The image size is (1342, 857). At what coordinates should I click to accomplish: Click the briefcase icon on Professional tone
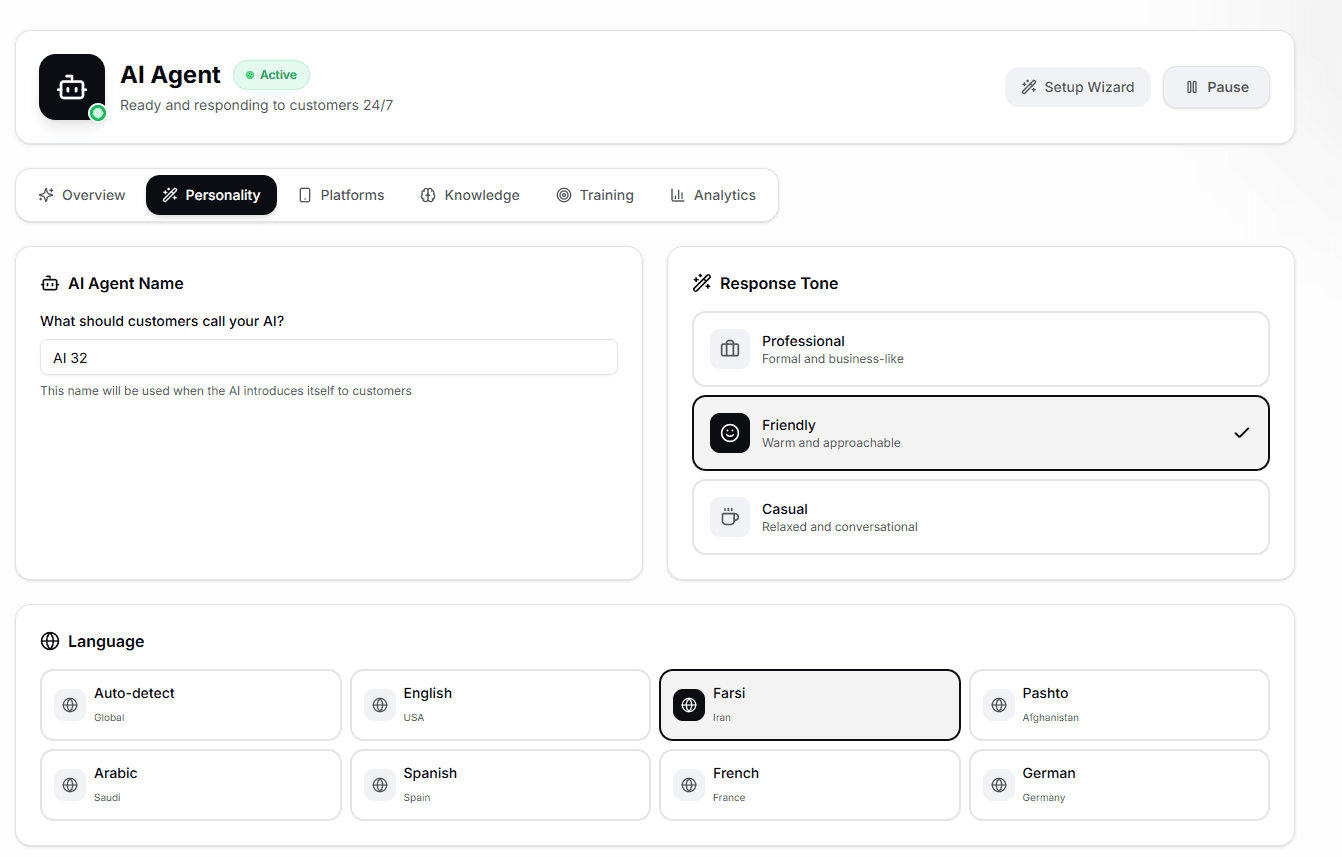pos(729,349)
